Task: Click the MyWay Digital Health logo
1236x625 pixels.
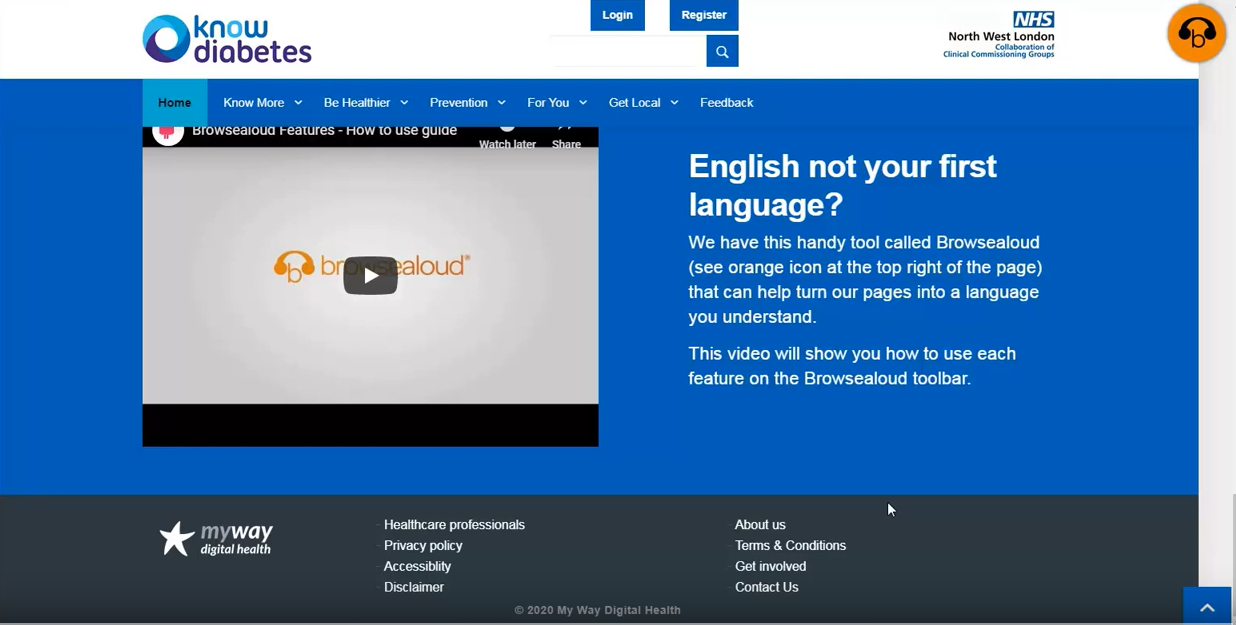Action: pos(217,538)
